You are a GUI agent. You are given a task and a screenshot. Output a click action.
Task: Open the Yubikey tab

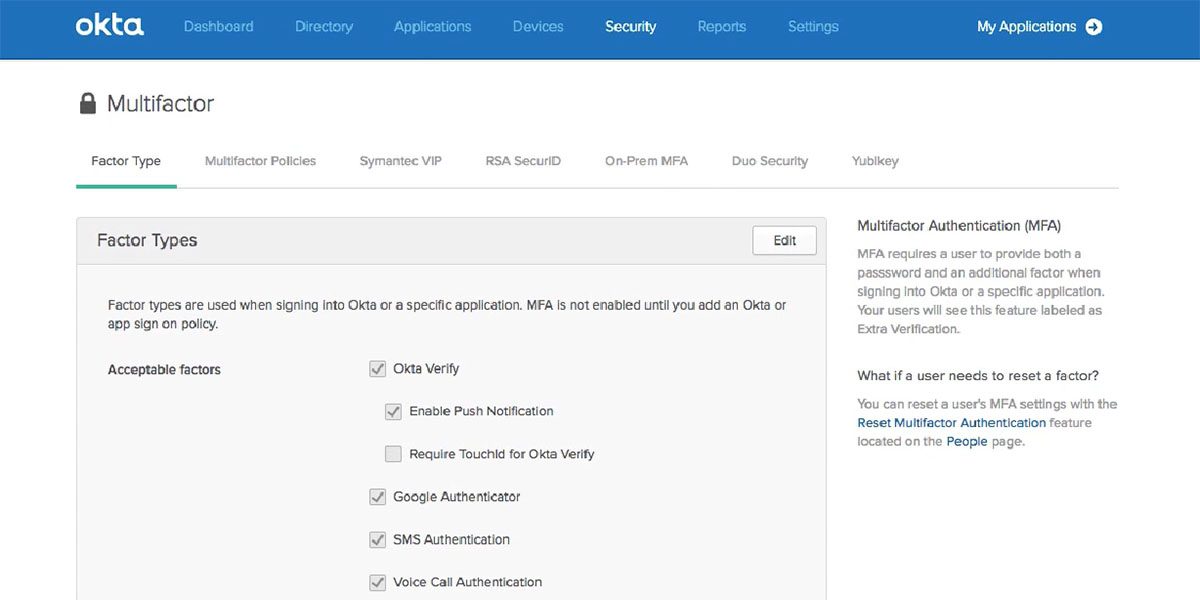874,160
